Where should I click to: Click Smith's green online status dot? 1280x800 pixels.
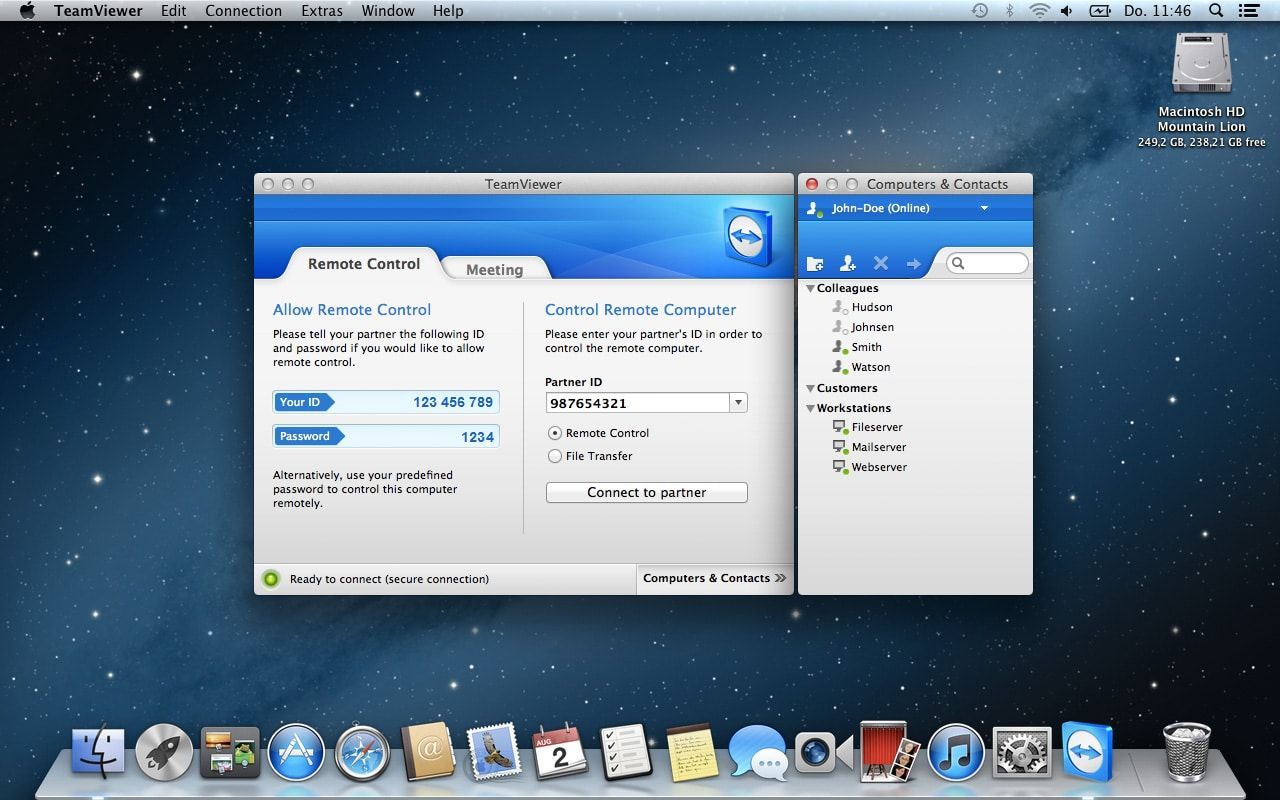(x=843, y=349)
